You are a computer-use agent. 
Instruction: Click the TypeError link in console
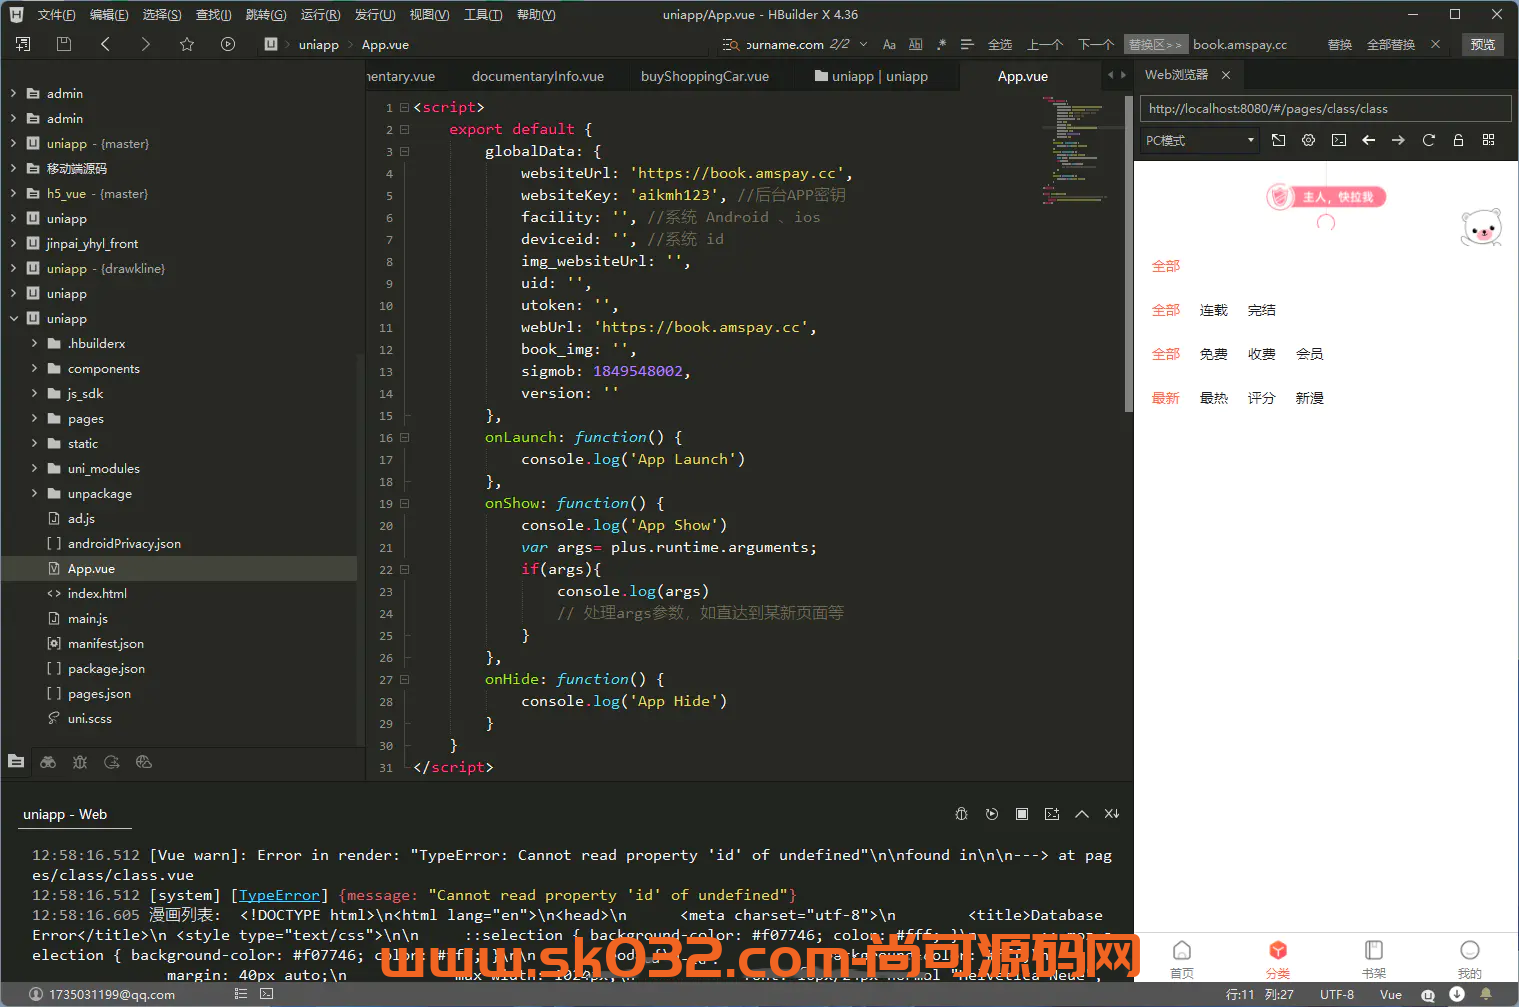point(279,895)
